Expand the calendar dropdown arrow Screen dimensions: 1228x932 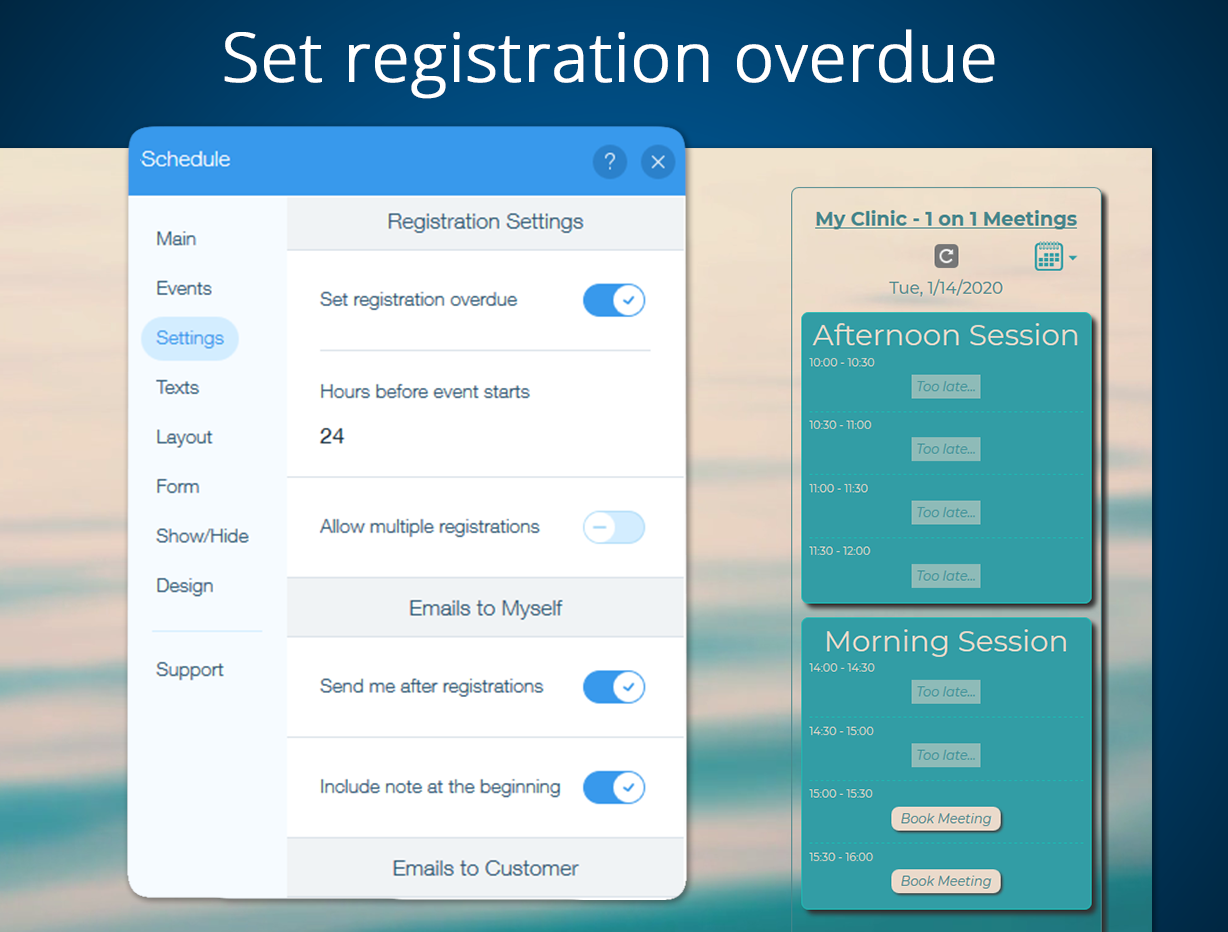pyautogui.click(x=1073, y=258)
